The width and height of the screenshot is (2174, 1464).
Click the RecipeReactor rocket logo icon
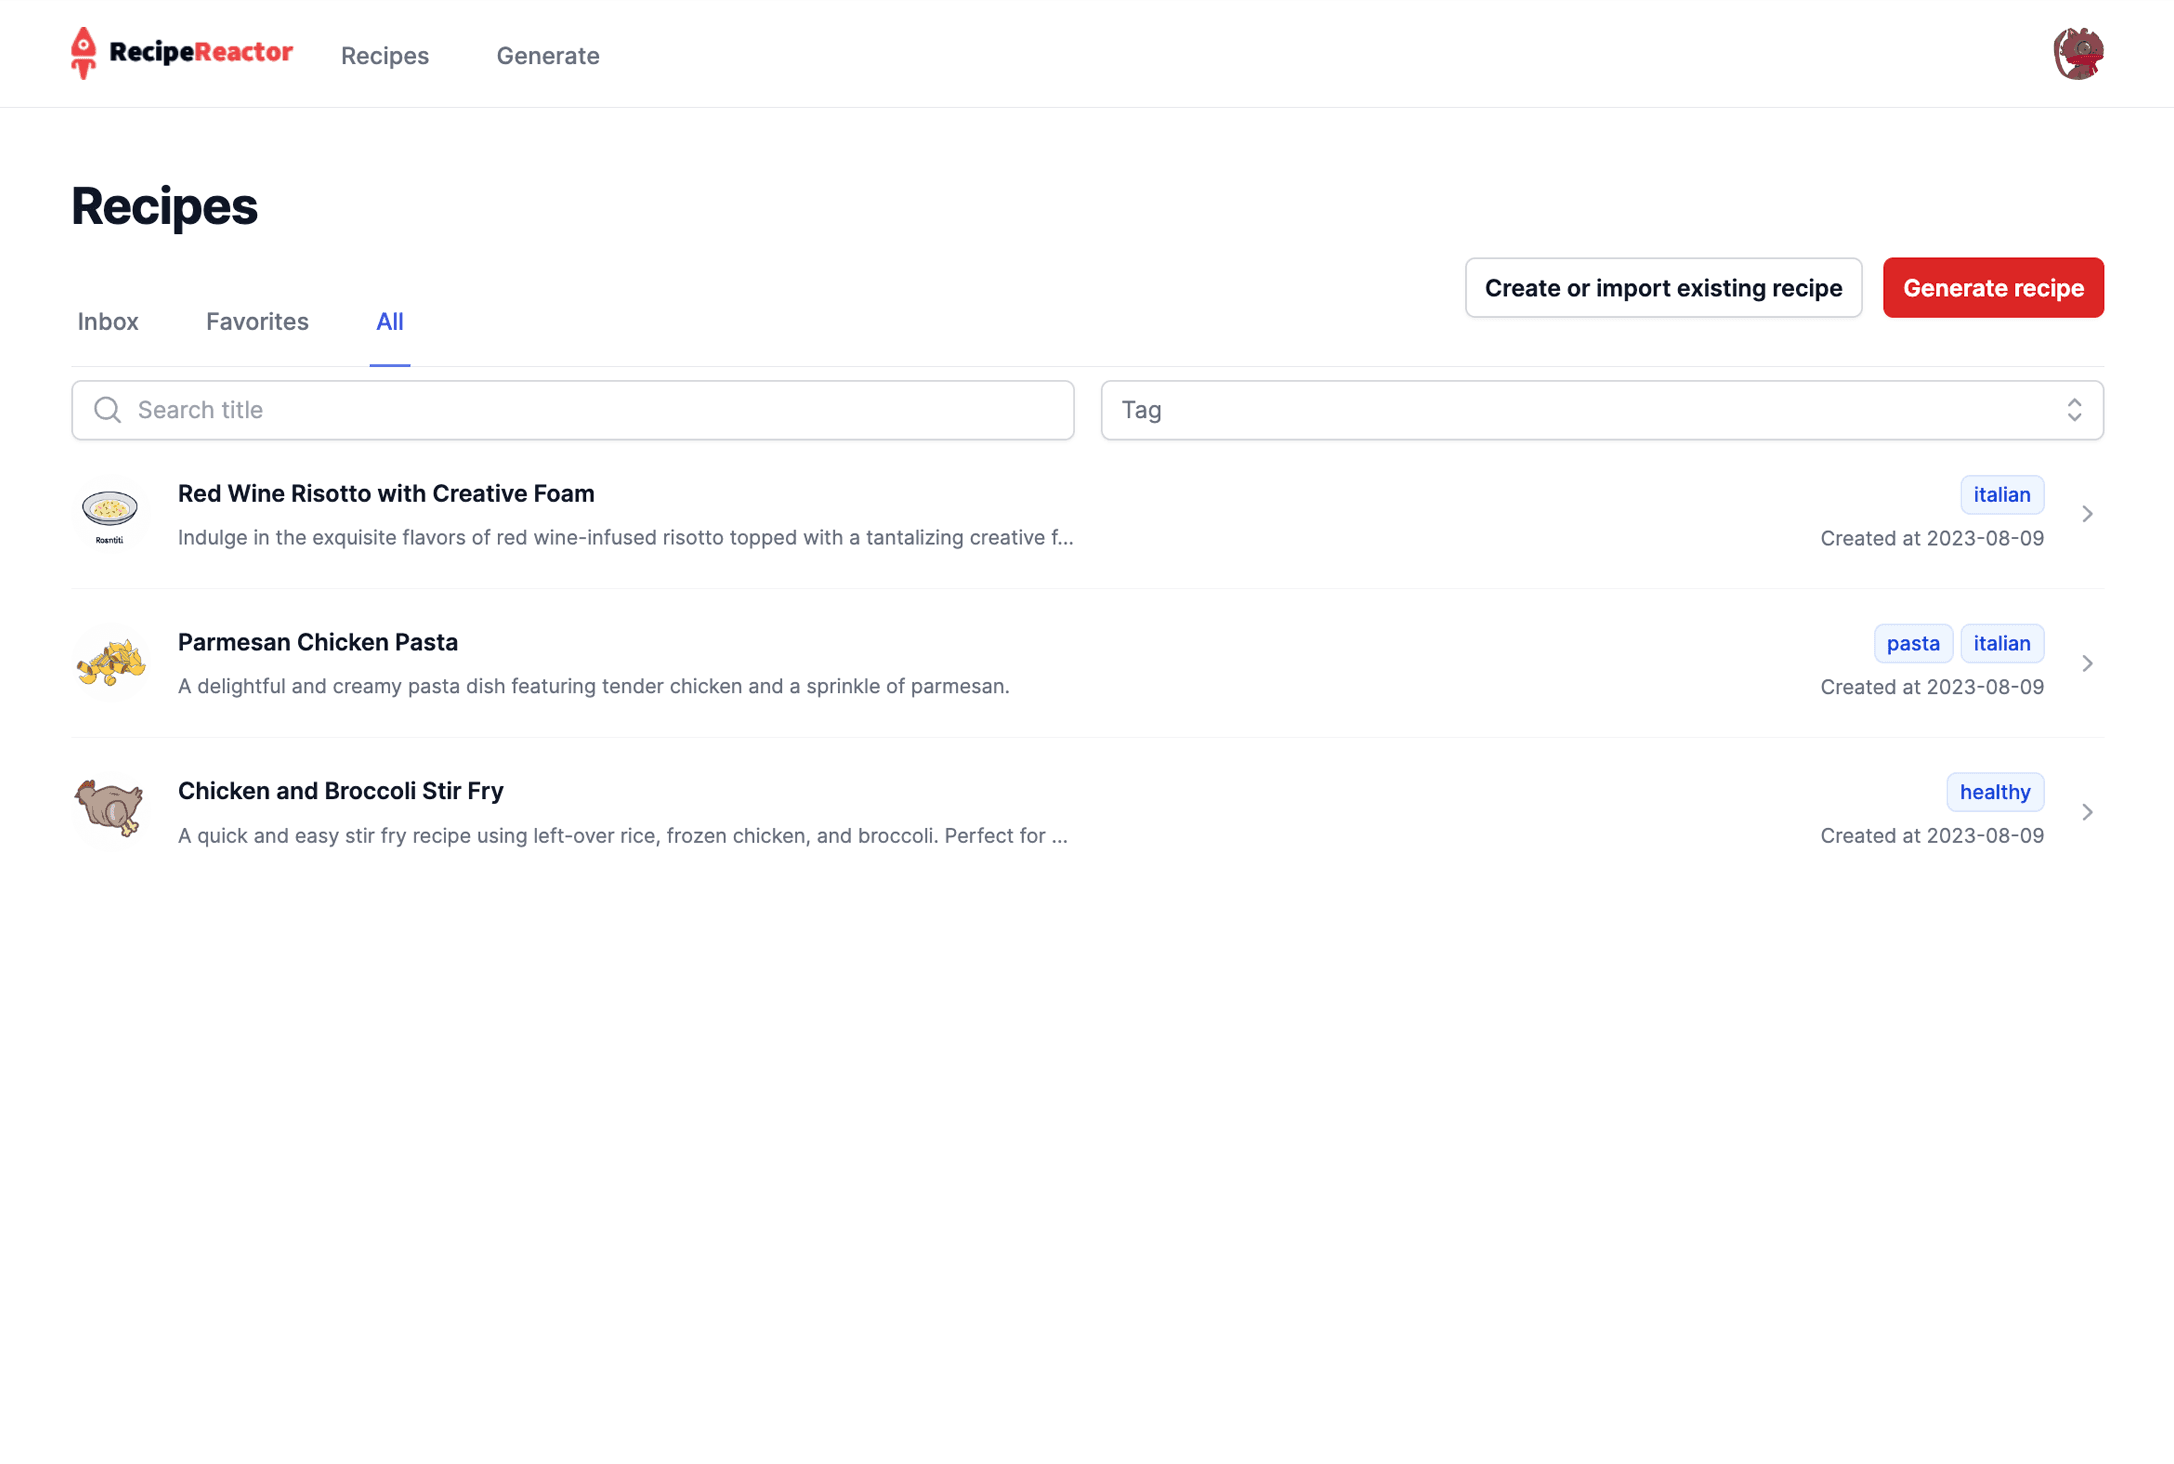(x=83, y=53)
